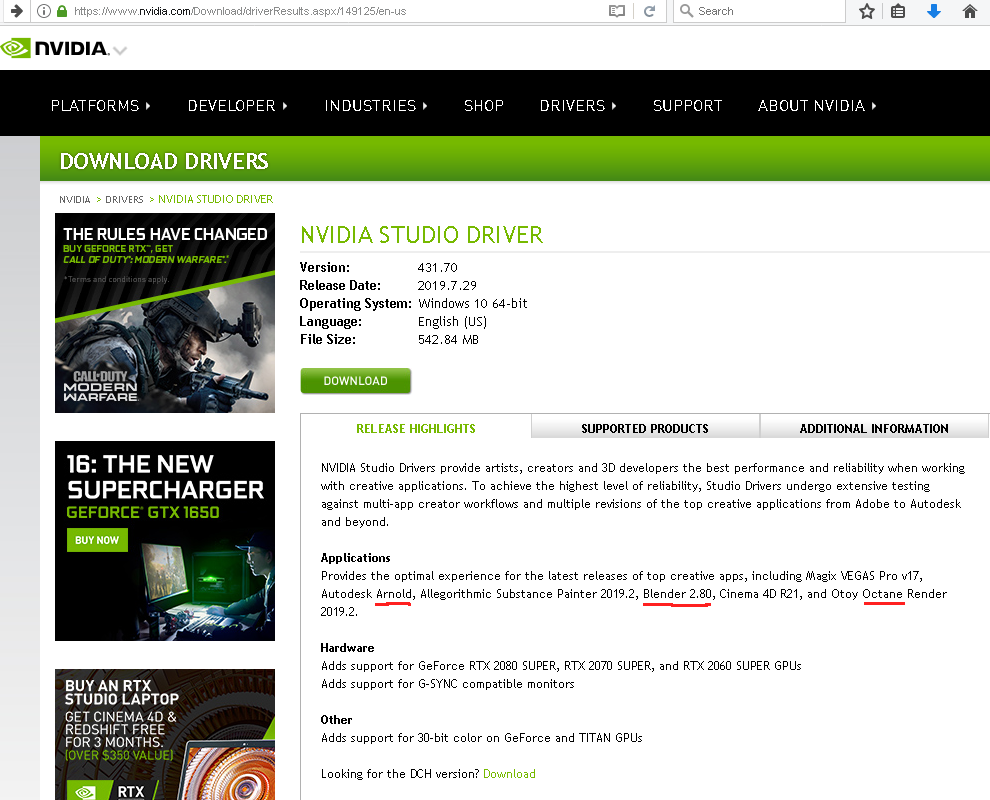Bookmark this page with star icon
Image resolution: width=990 pixels, height=800 pixels.
[x=867, y=11]
